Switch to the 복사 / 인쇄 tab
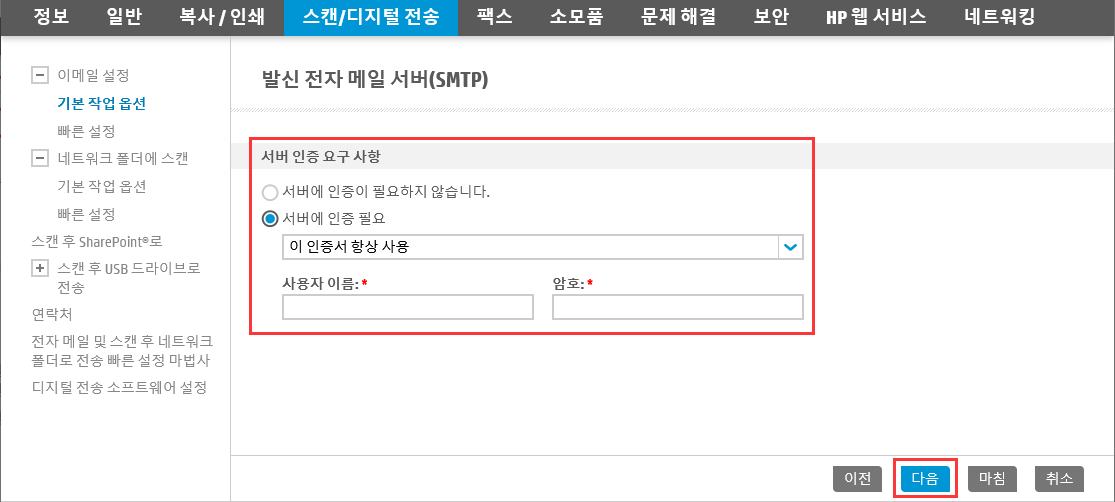Viewport: 1115px width, 502px height. pos(221,17)
